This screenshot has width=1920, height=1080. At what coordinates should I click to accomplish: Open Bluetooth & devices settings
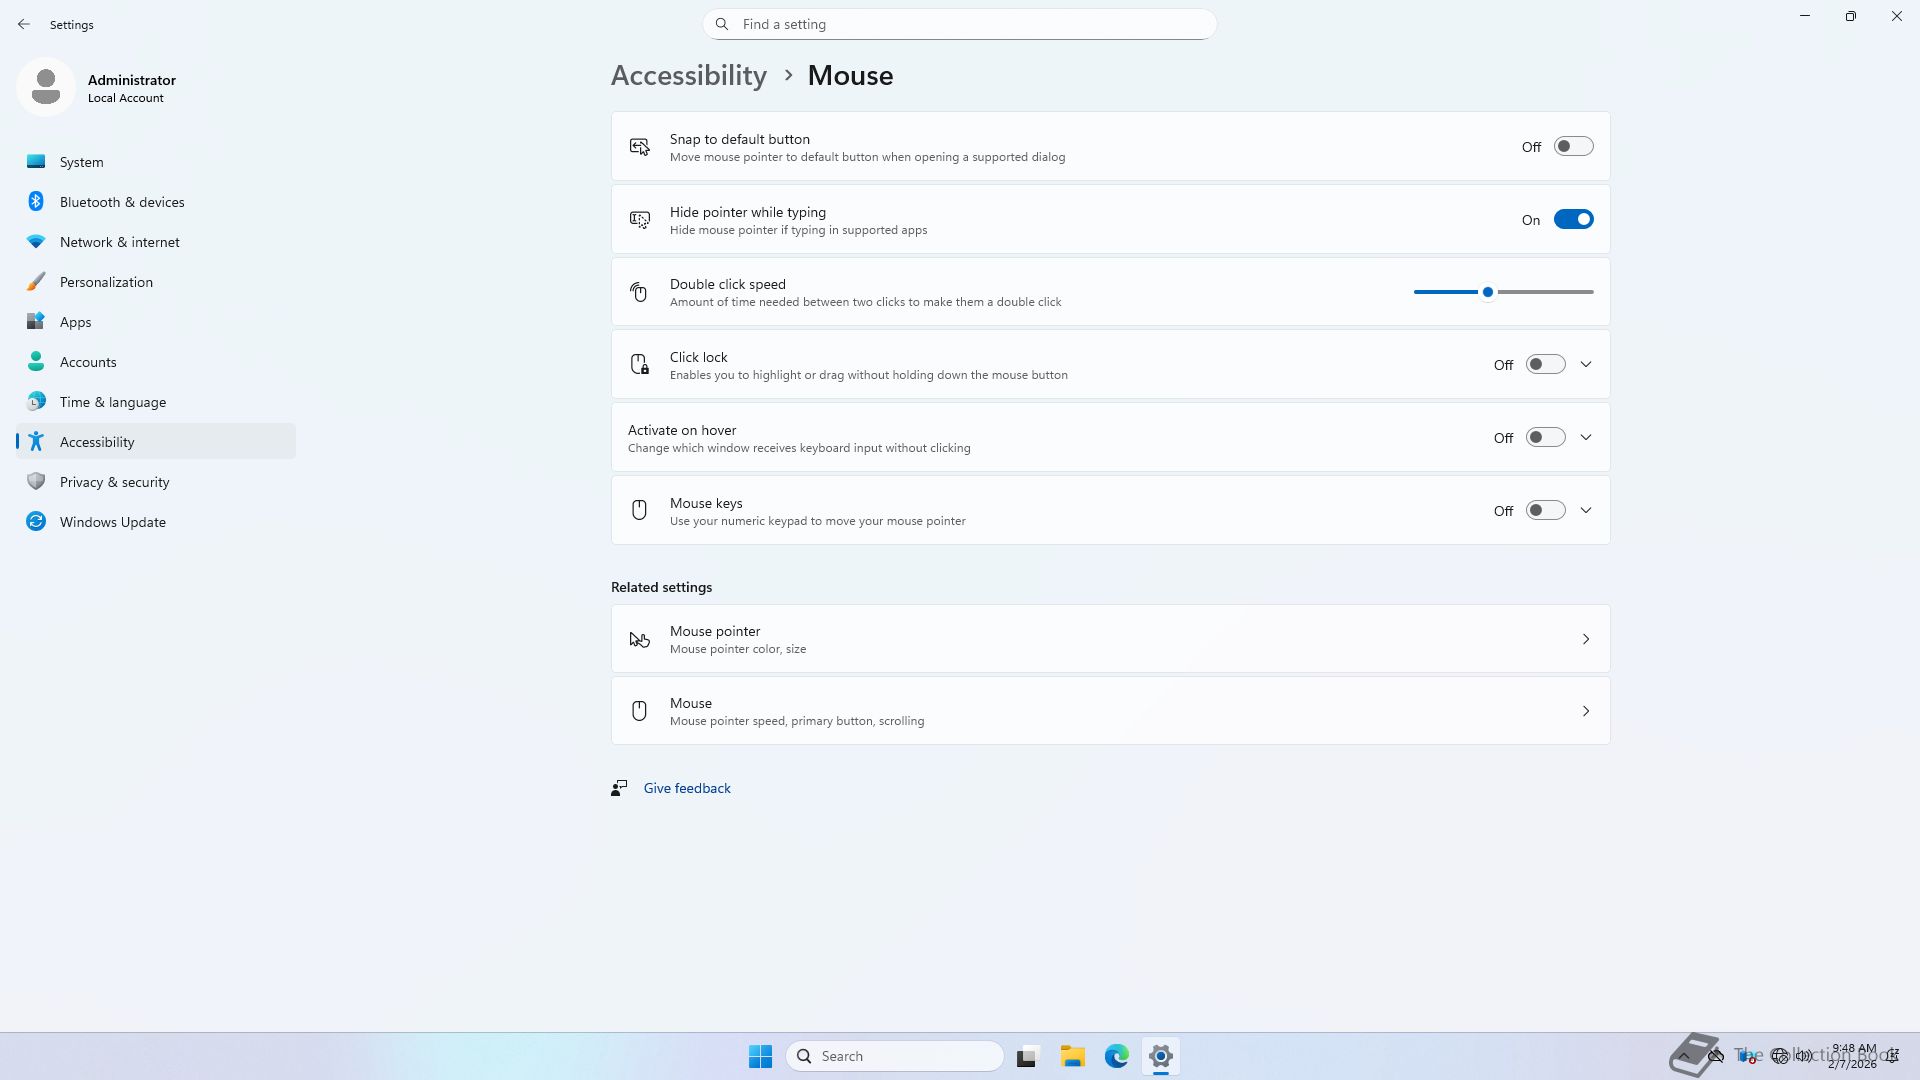(122, 202)
